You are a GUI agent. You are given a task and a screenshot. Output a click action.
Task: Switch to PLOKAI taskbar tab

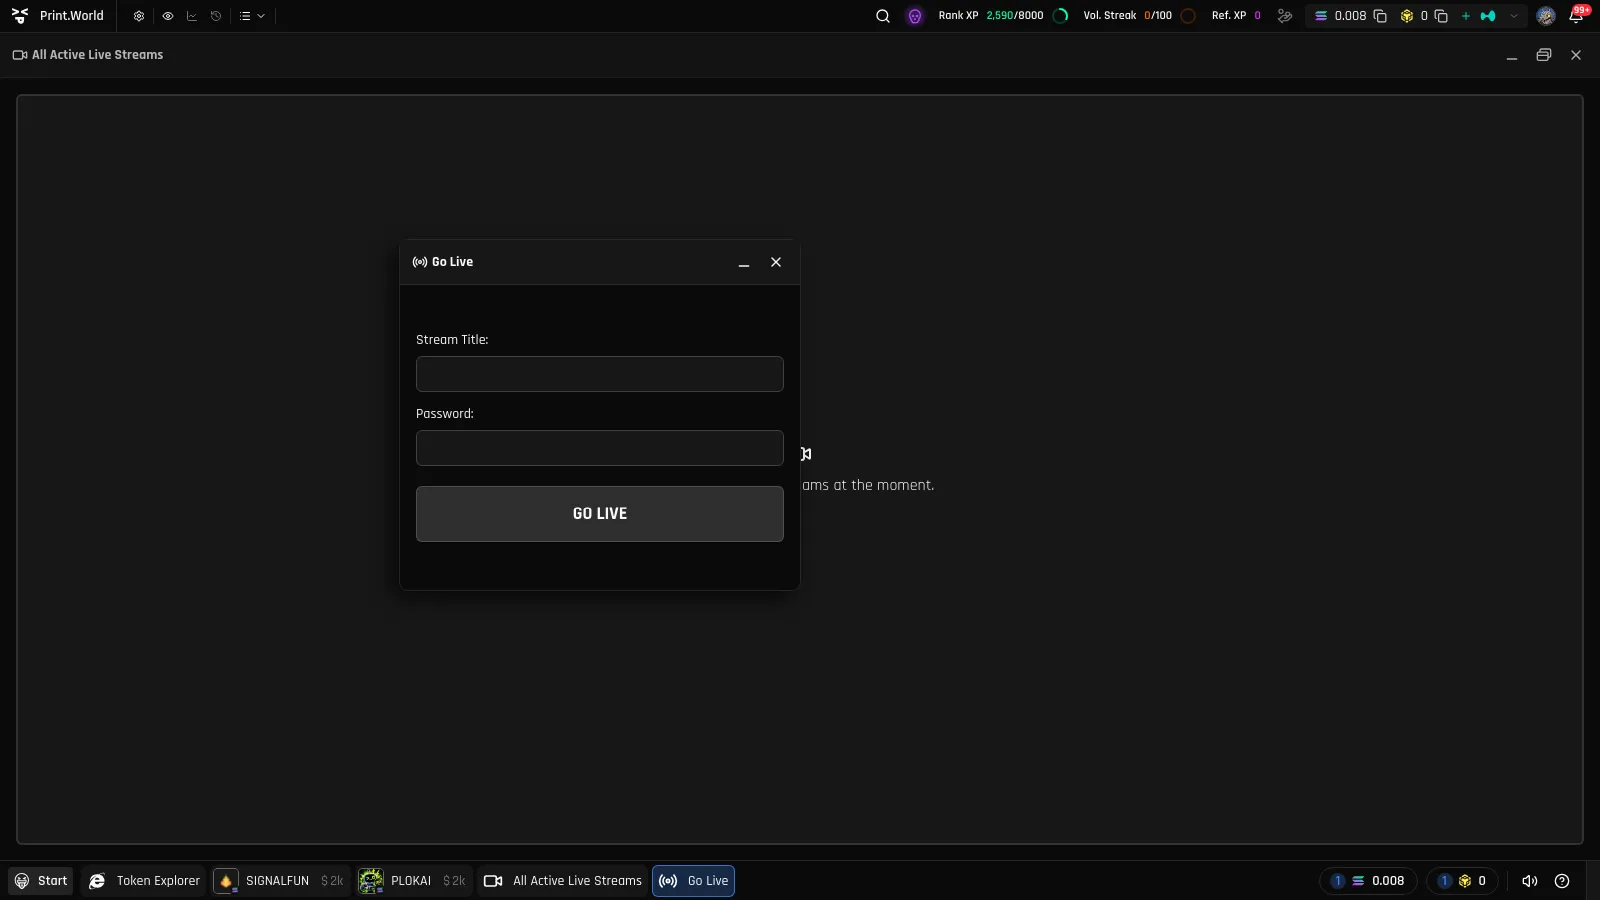click(413, 881)
